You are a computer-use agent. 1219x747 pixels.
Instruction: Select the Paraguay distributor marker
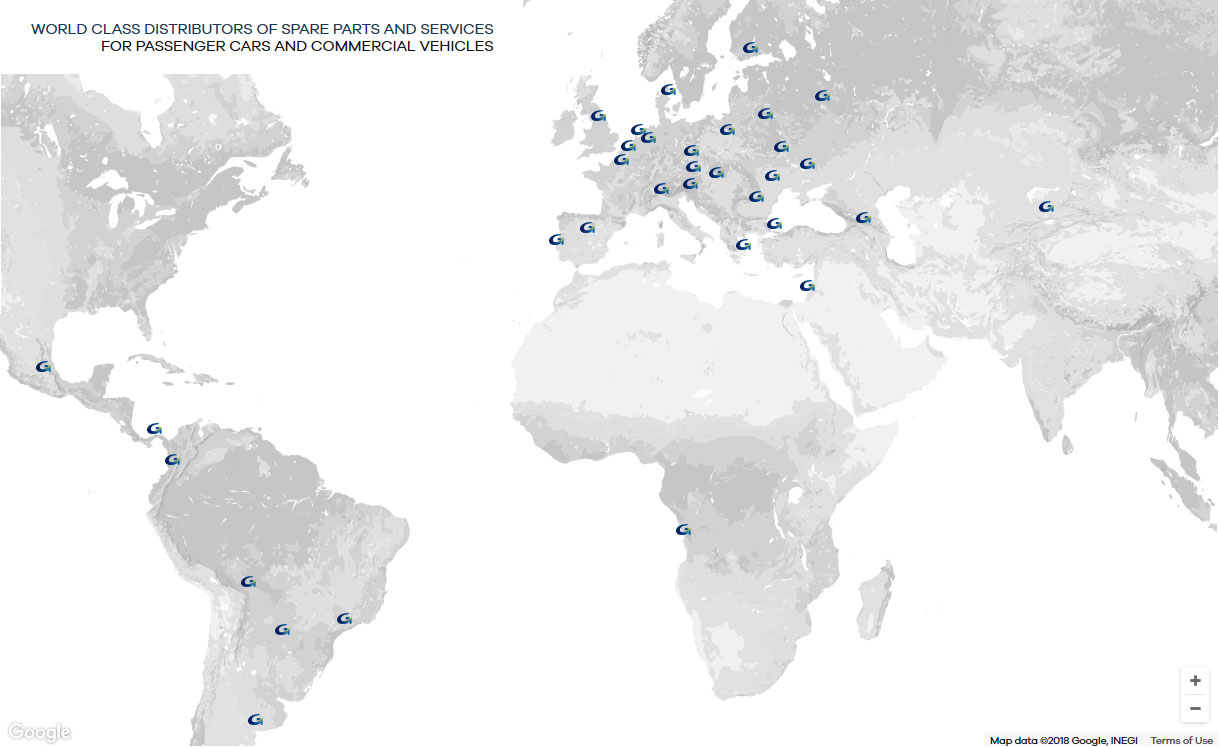click(282, 630)
